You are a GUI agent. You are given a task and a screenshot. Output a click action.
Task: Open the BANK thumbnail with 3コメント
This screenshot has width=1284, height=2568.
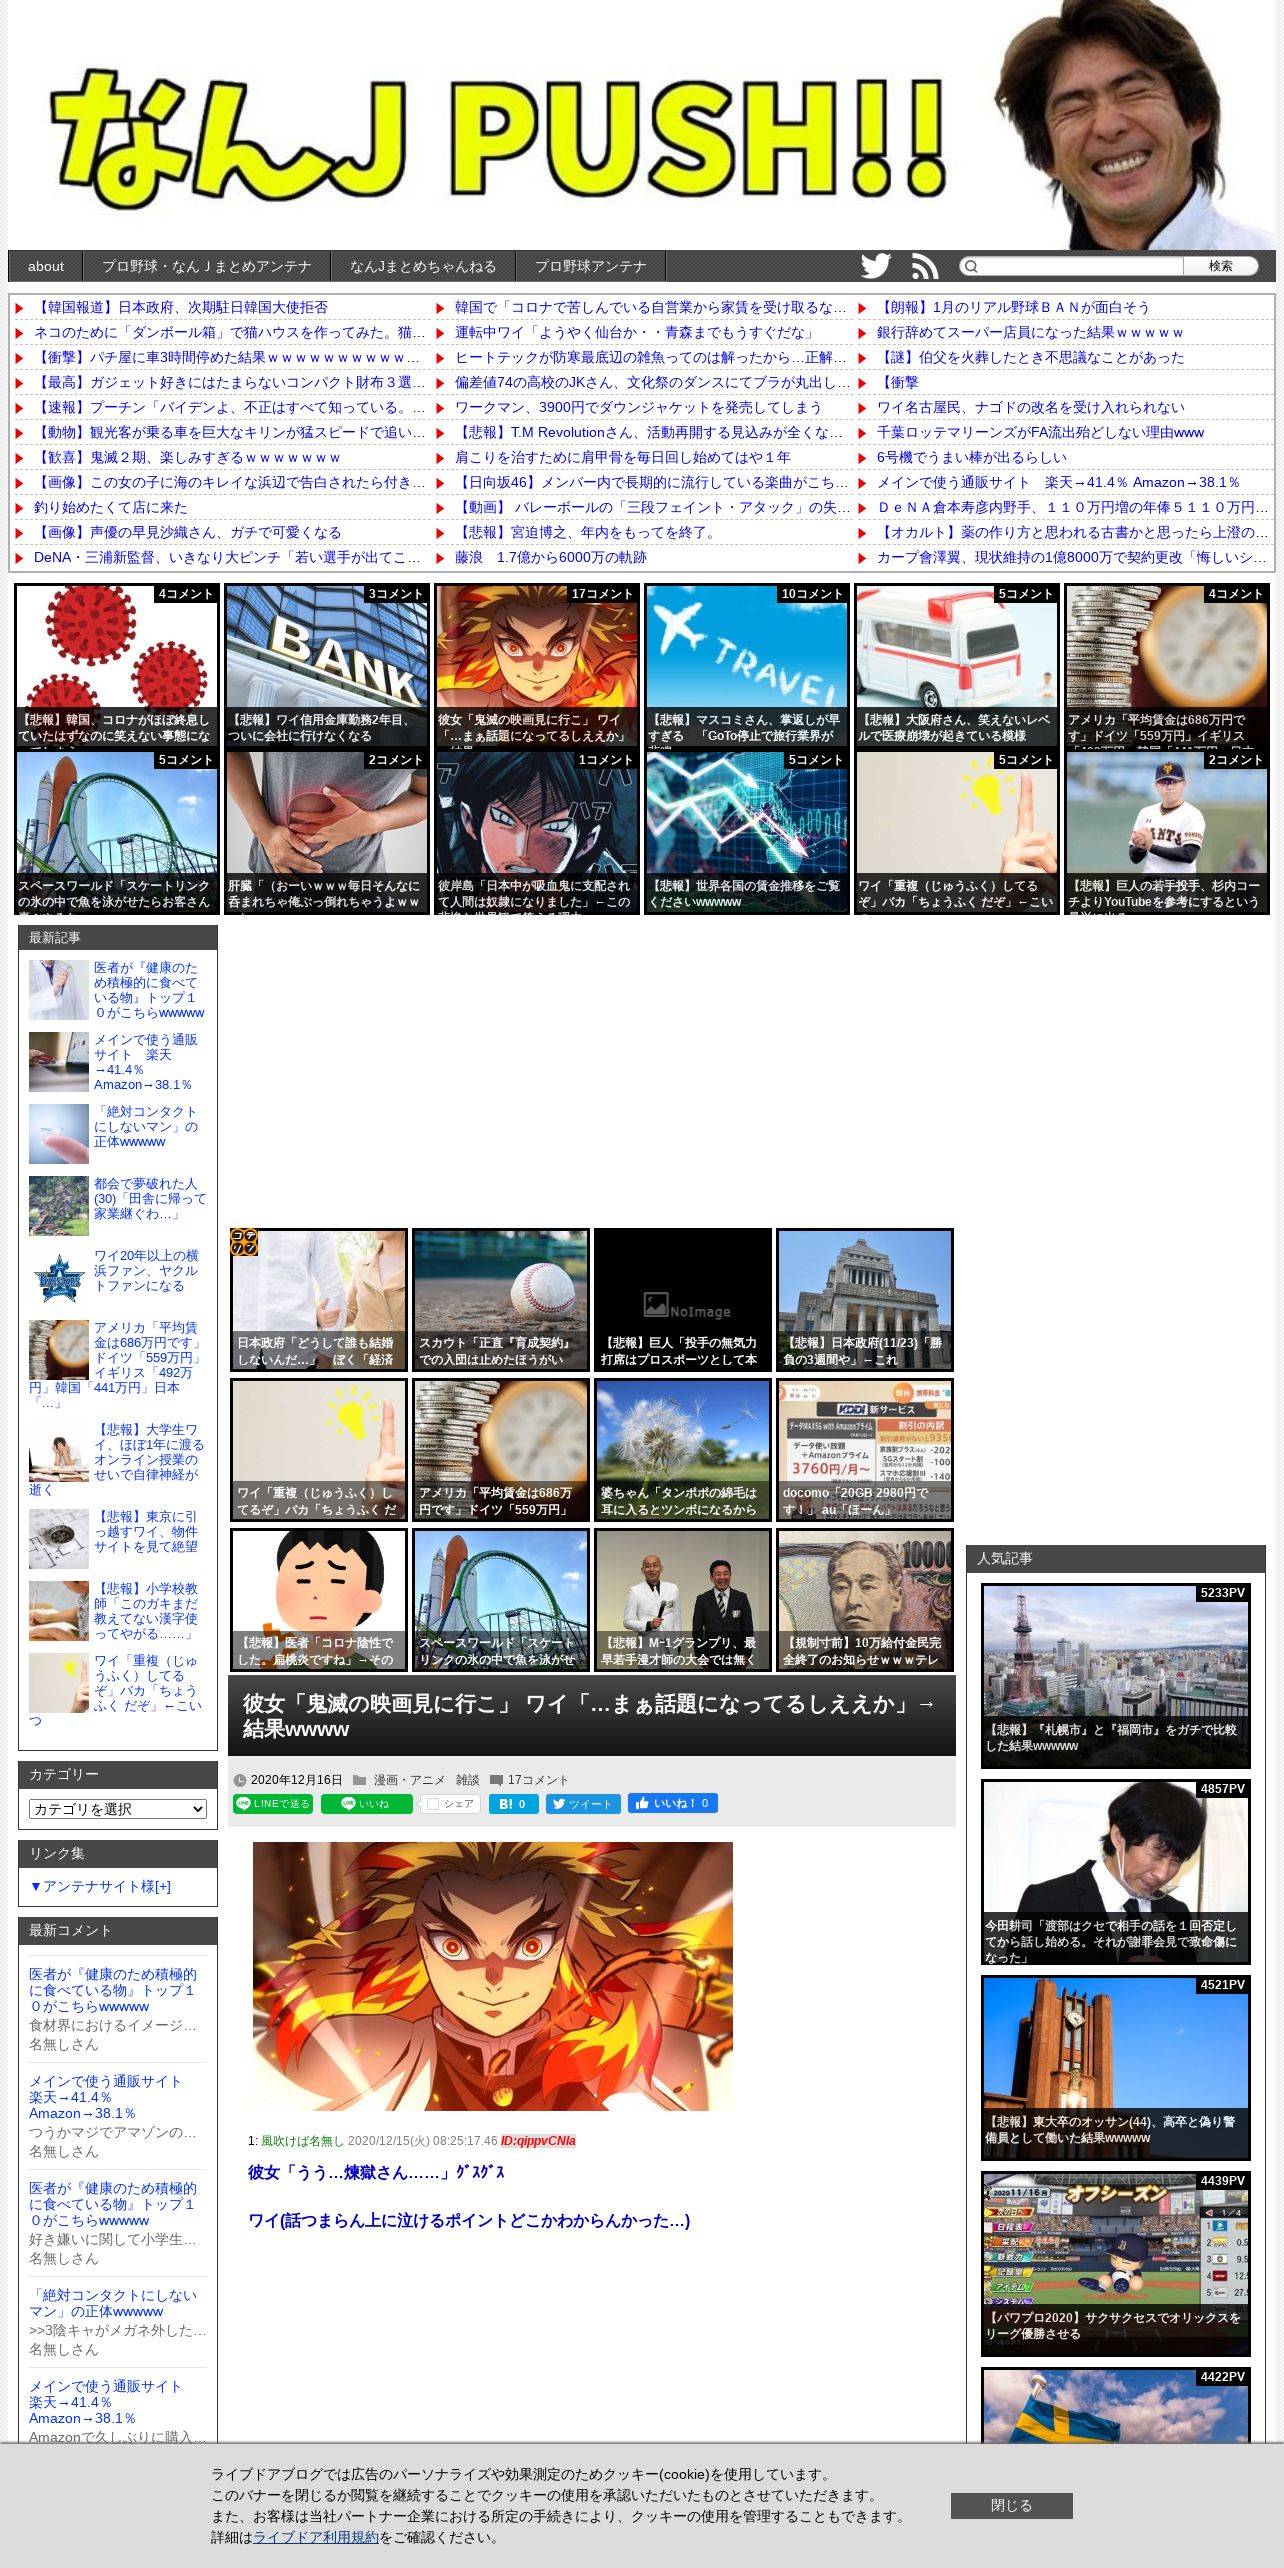coord(327,666)
